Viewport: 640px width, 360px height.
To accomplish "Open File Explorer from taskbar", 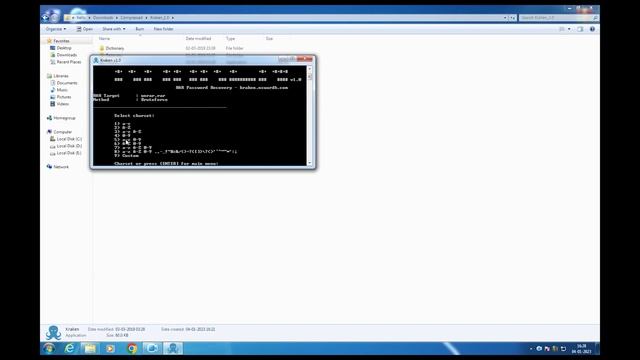I will (x=90, y=349).
